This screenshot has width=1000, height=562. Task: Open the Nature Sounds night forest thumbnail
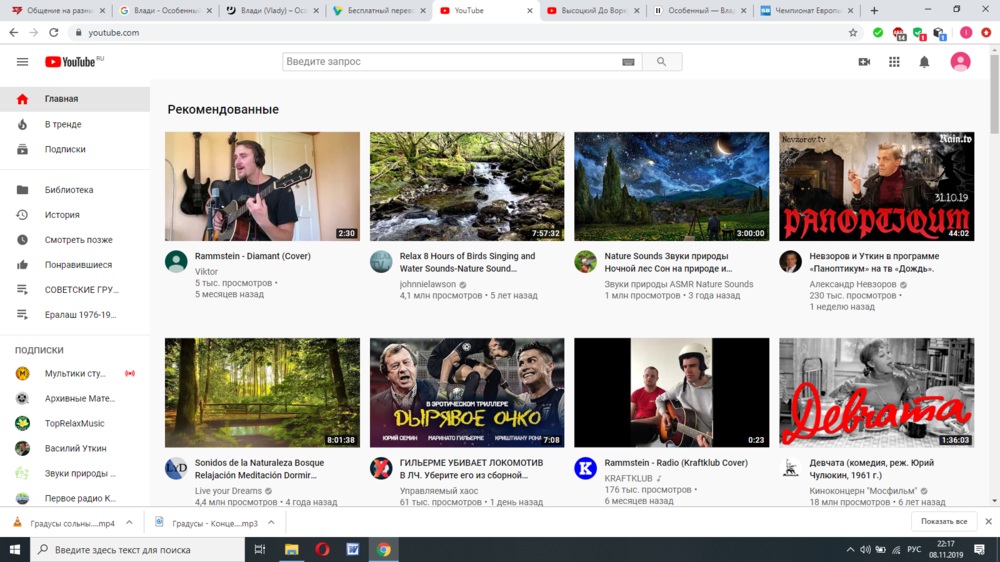(x=672, y=186)
